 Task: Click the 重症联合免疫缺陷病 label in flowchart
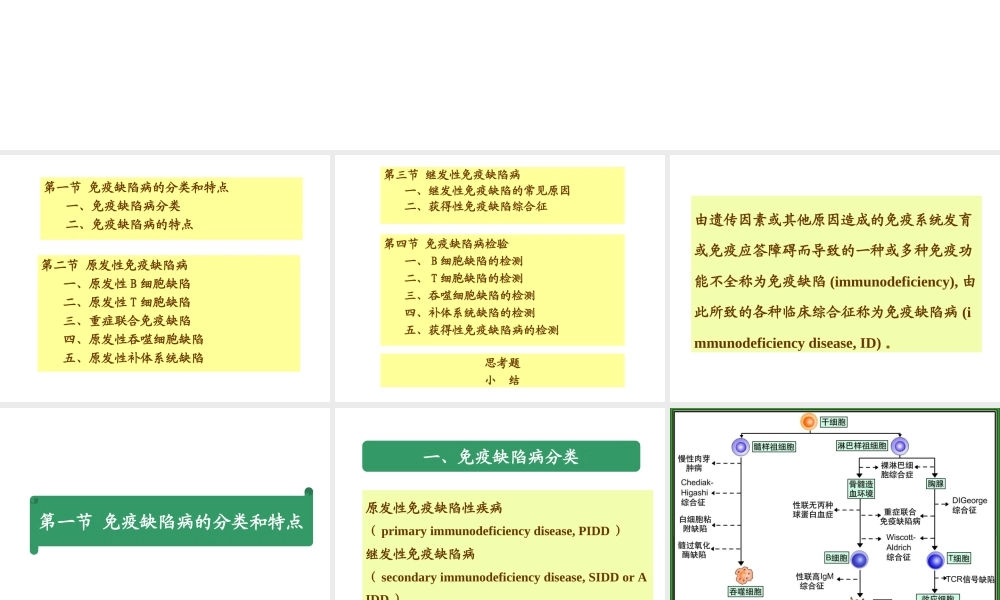[901, 516]
